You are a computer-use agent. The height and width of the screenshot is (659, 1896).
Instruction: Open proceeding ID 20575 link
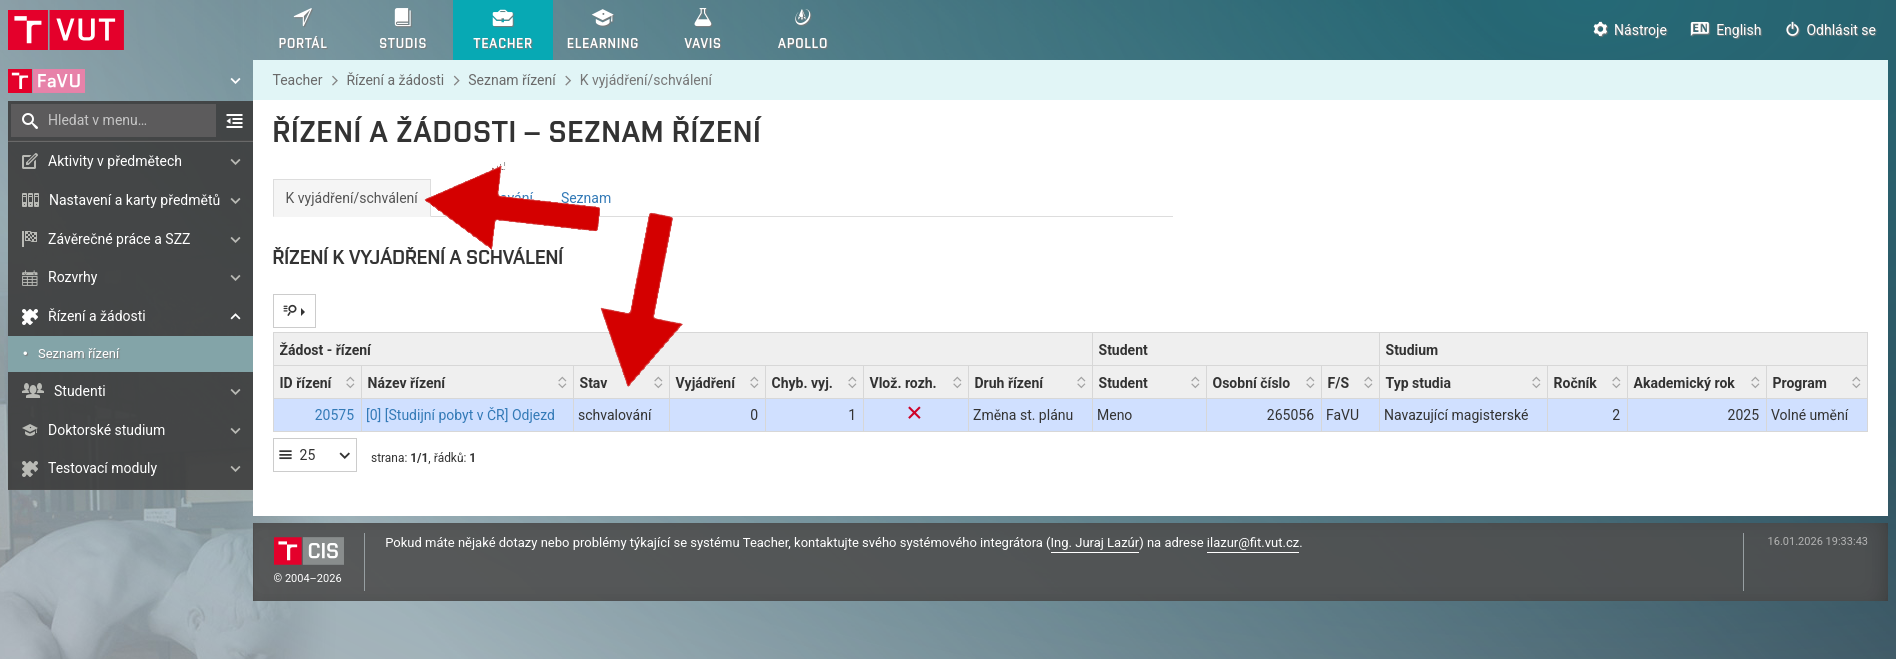[x=334, y=415]
